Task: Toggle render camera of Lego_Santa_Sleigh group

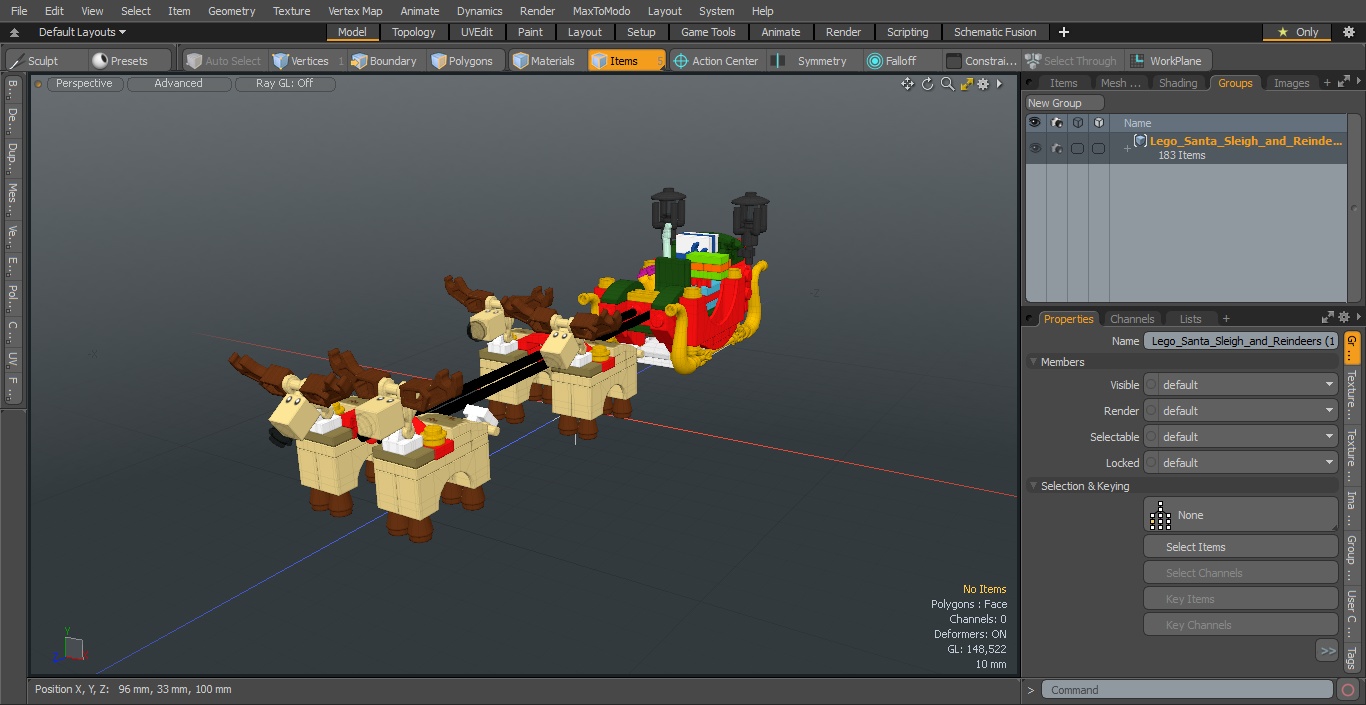Action: click(x=1056, y=148)
